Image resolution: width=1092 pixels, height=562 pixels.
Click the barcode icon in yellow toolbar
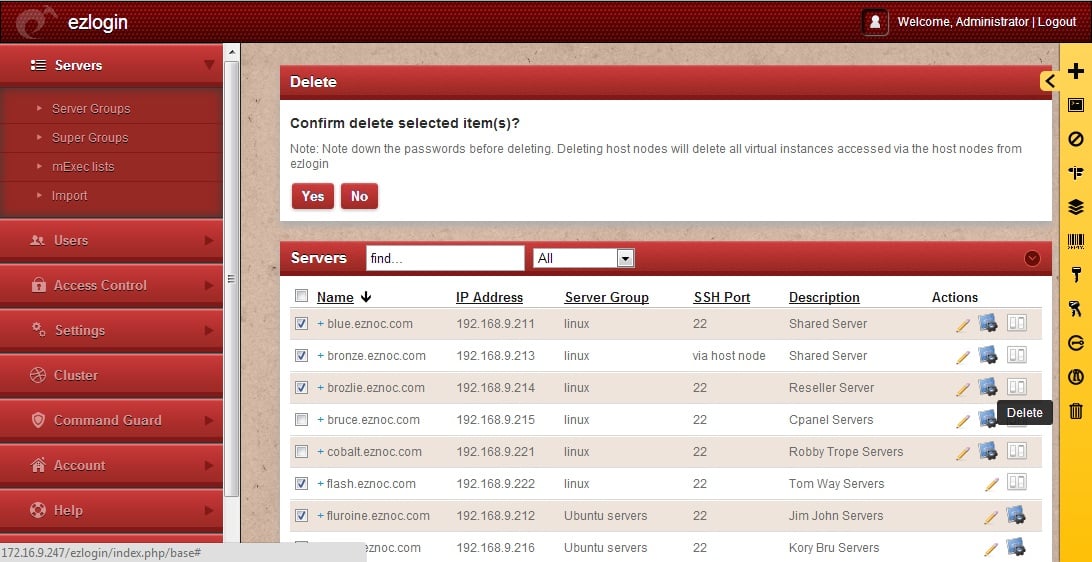pyautogui.click(x=1075, y=241)
